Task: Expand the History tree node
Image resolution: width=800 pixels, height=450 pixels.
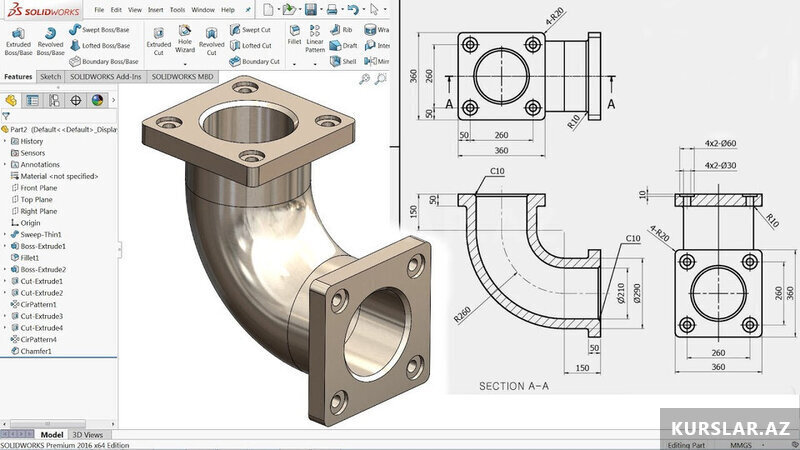Action: click(5, 141)
